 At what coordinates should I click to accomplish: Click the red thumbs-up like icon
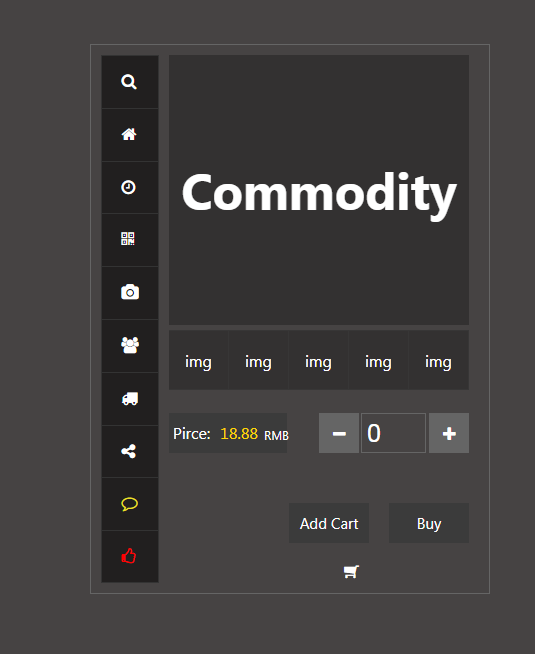[128, 556]
